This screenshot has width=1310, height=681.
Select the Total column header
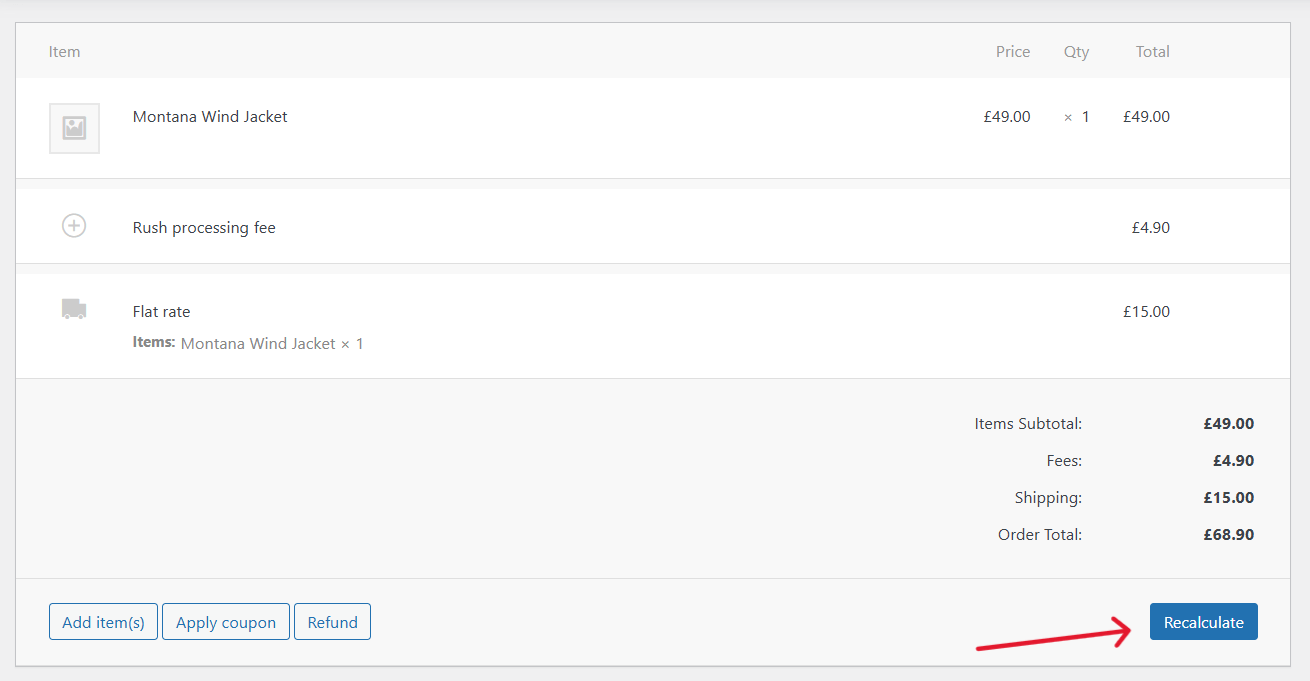pyautogui.click(x=1152, y=51)
